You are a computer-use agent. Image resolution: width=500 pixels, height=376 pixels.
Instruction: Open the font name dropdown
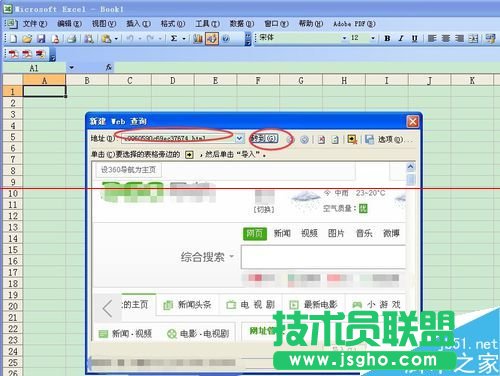[344, 39]
